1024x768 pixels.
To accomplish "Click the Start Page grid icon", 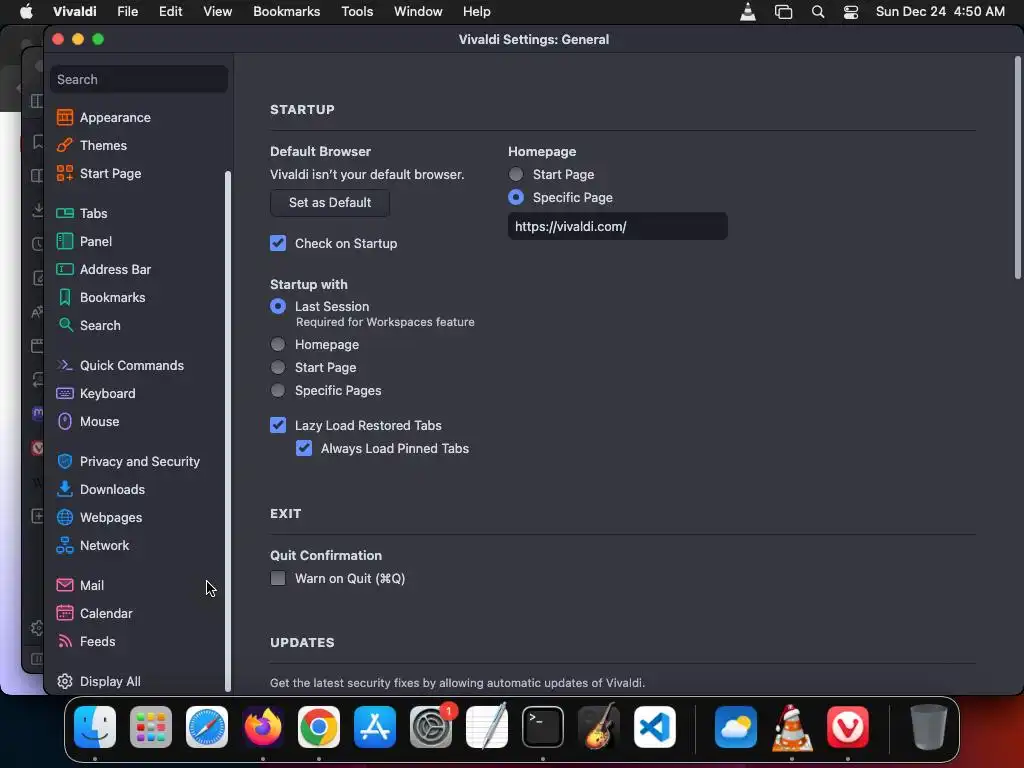I will (x=65, y=173).
